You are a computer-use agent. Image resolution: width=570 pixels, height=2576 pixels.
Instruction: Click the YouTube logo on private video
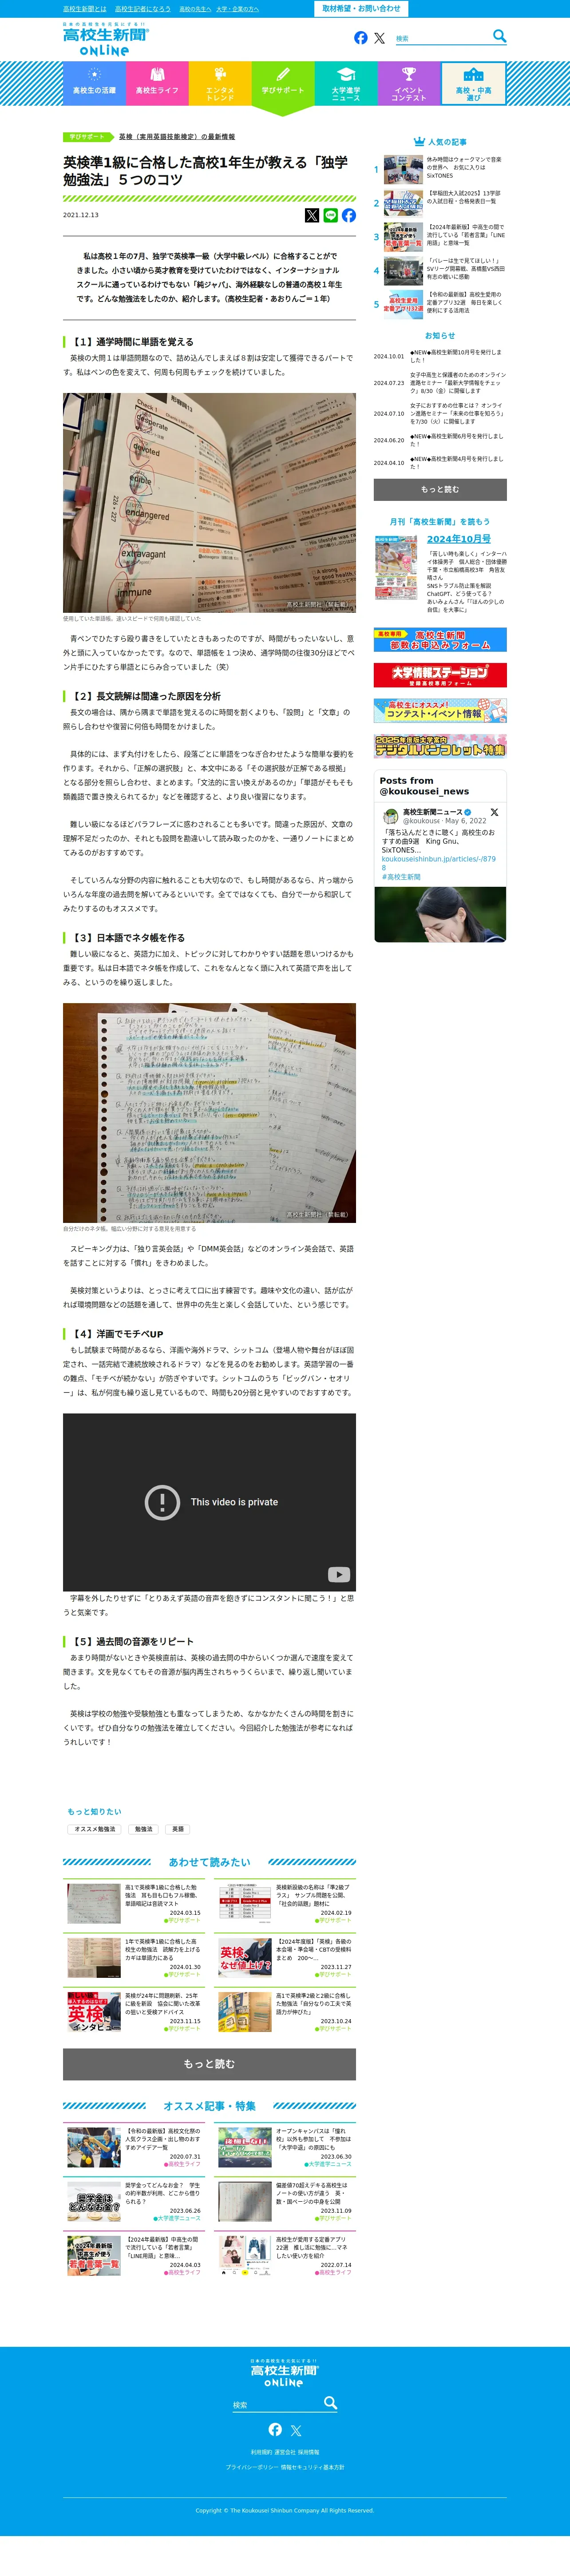point(339,1574)
